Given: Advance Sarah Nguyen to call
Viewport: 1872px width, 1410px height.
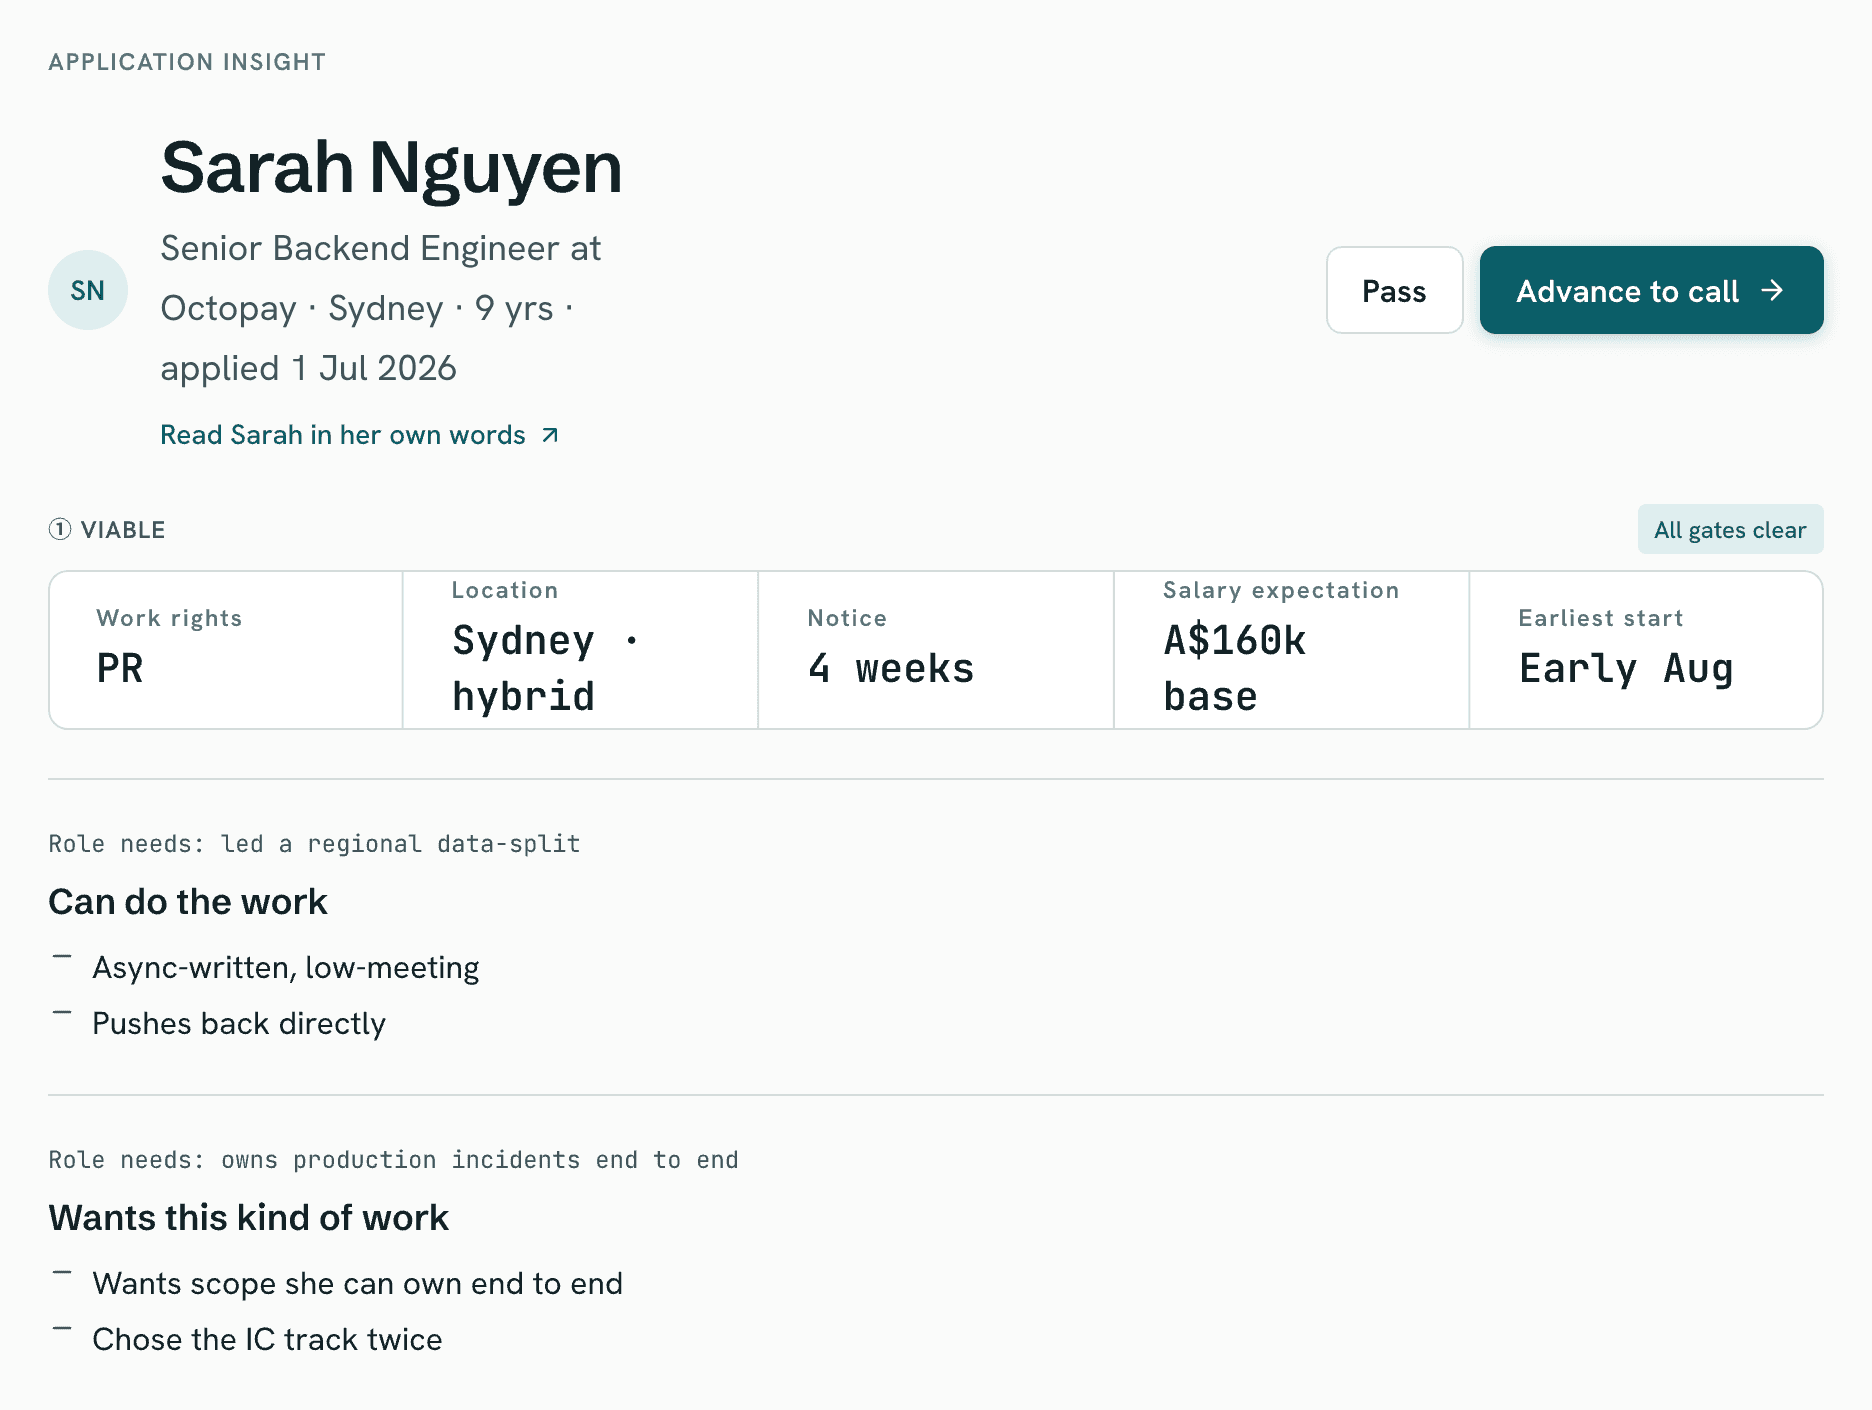Looking at the screenshot, I should [x=1651, y=290].
